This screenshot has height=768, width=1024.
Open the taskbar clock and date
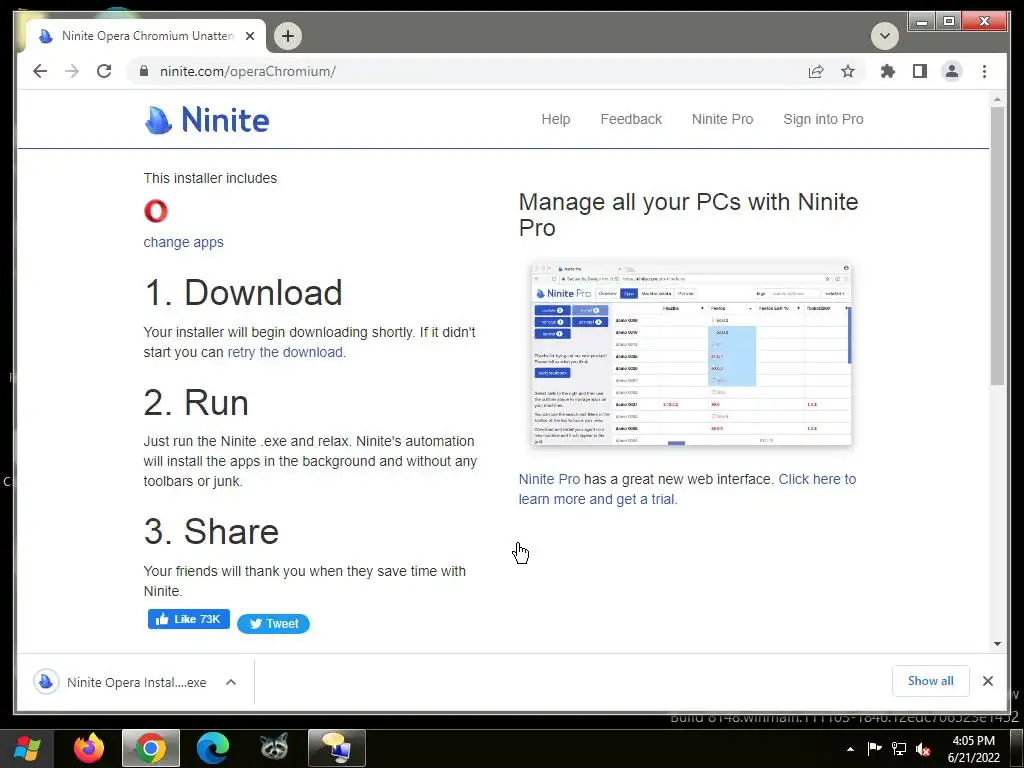tap(974, 749)
